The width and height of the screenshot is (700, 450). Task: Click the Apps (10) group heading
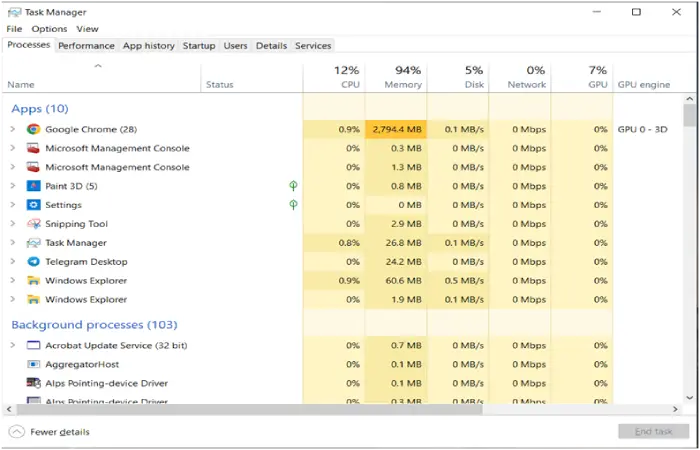coord(40,109)
